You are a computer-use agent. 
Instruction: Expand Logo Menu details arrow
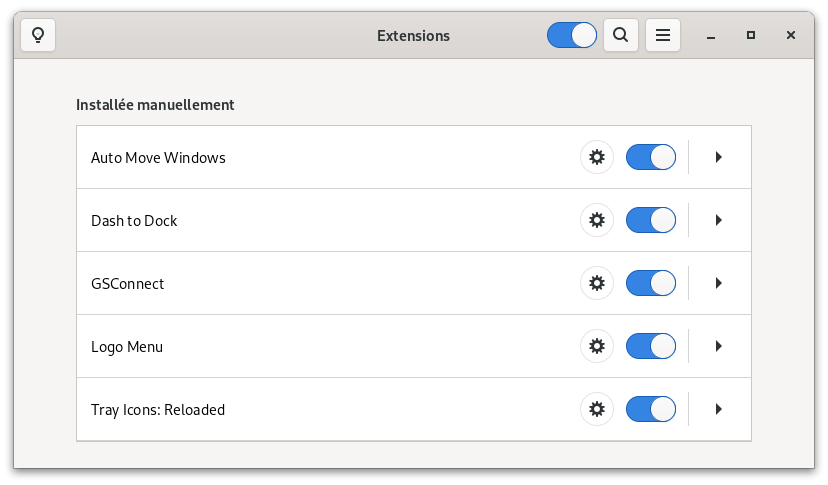pos(718,346)
